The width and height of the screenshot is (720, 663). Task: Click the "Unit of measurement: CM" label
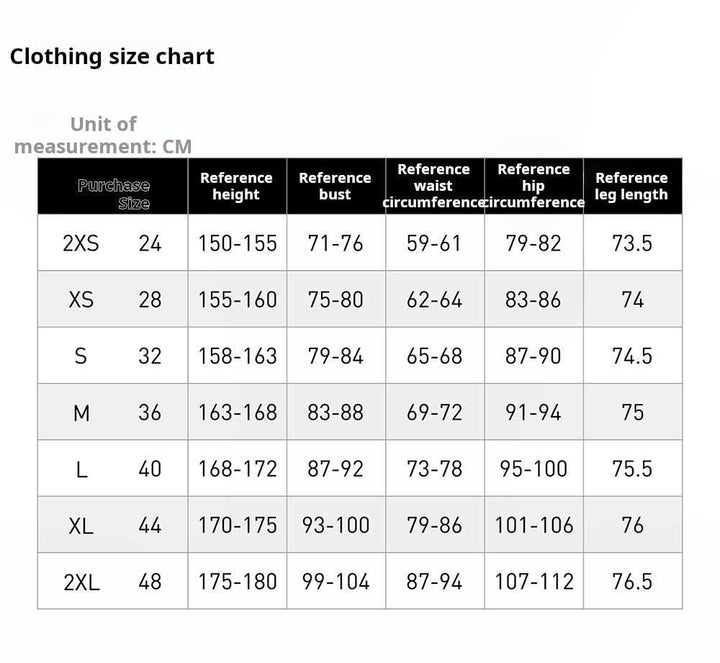click(x=102, y=135)
